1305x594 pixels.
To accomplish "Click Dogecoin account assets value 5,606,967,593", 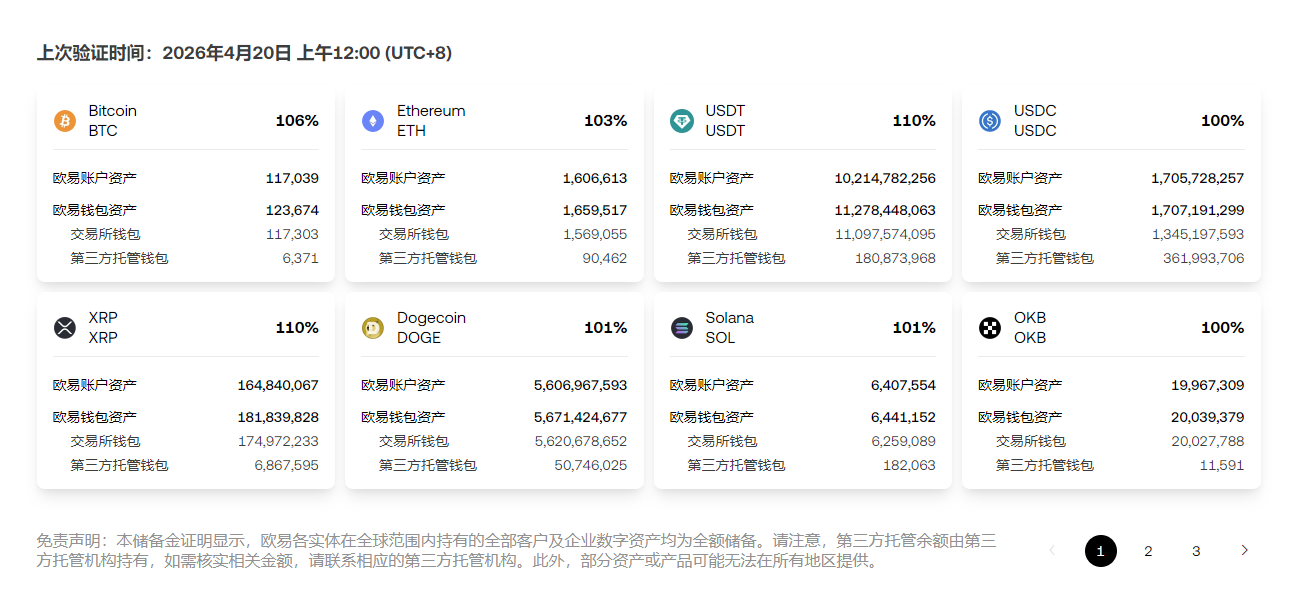I will click(581, 385).
